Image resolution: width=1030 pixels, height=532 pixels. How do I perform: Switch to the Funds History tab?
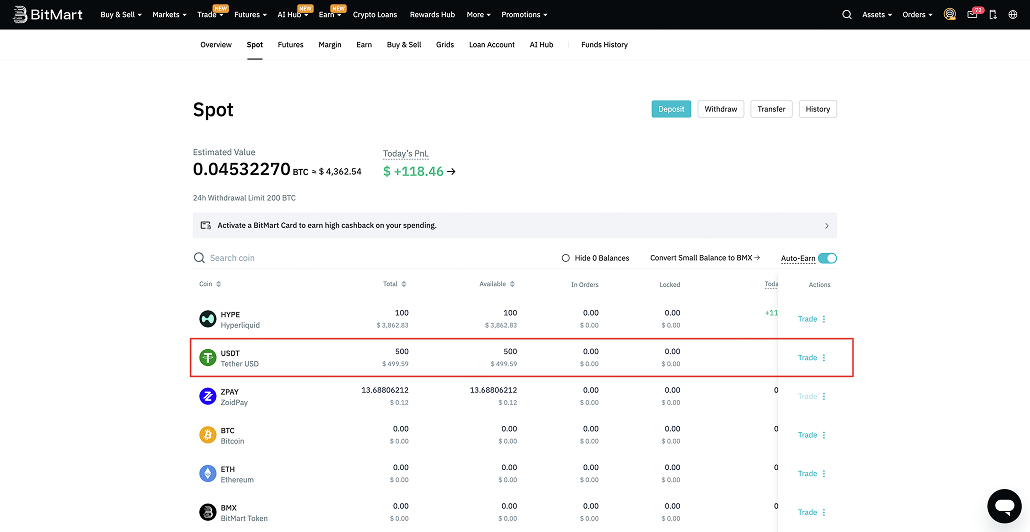(604, 45)
